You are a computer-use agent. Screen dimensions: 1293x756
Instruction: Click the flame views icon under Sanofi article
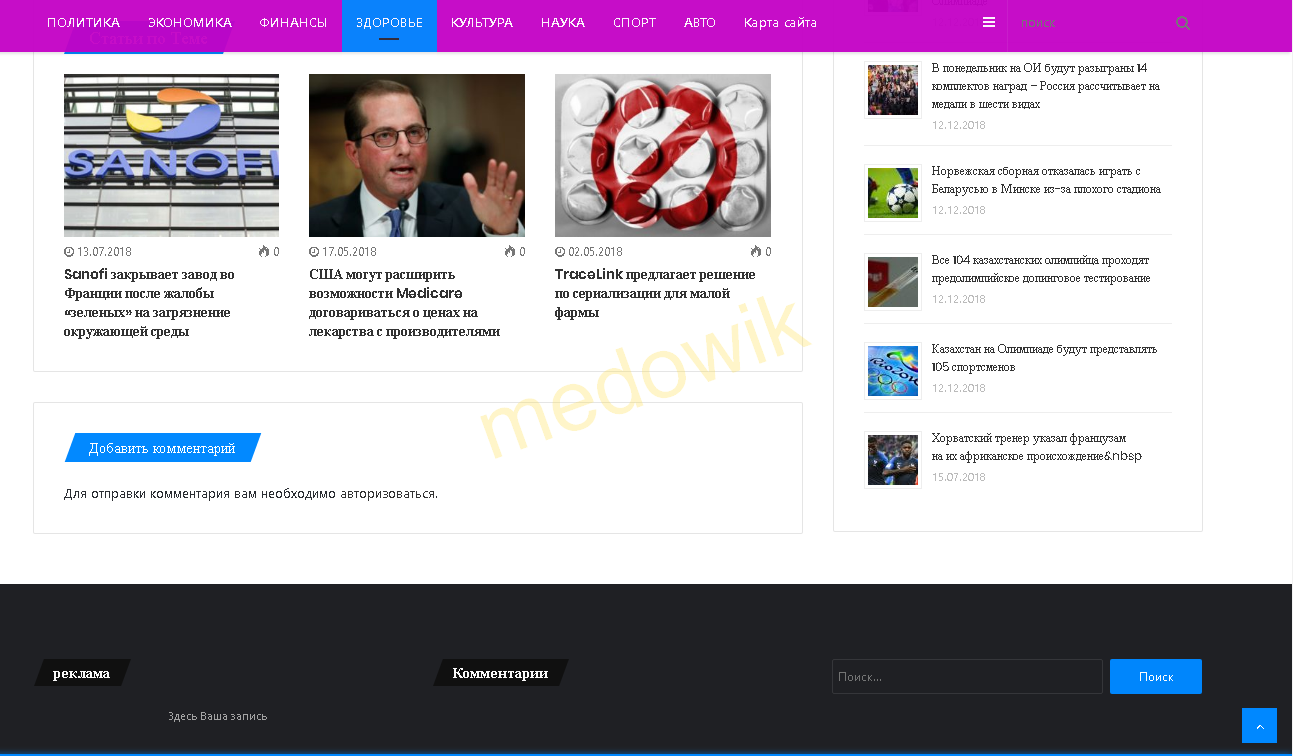264,252
